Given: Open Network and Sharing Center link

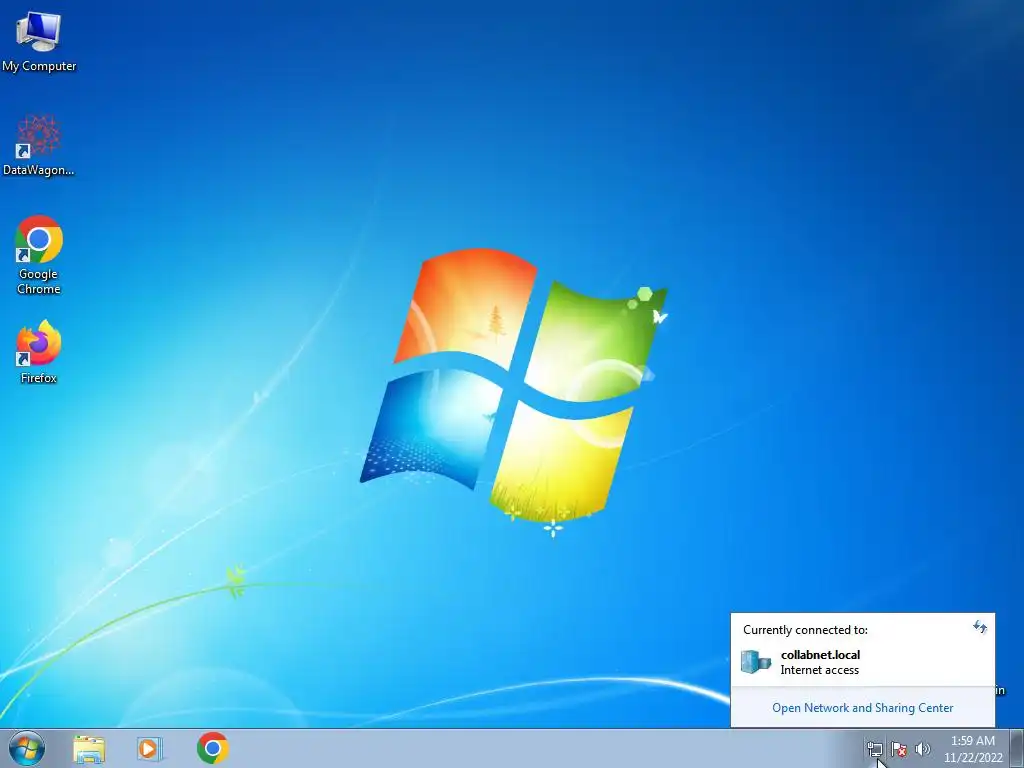Looking at the screenshot, I should coord(862,708).
